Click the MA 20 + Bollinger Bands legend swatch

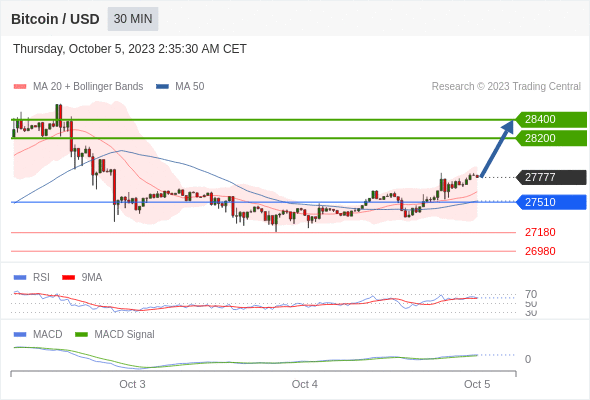tap(20, 87)
